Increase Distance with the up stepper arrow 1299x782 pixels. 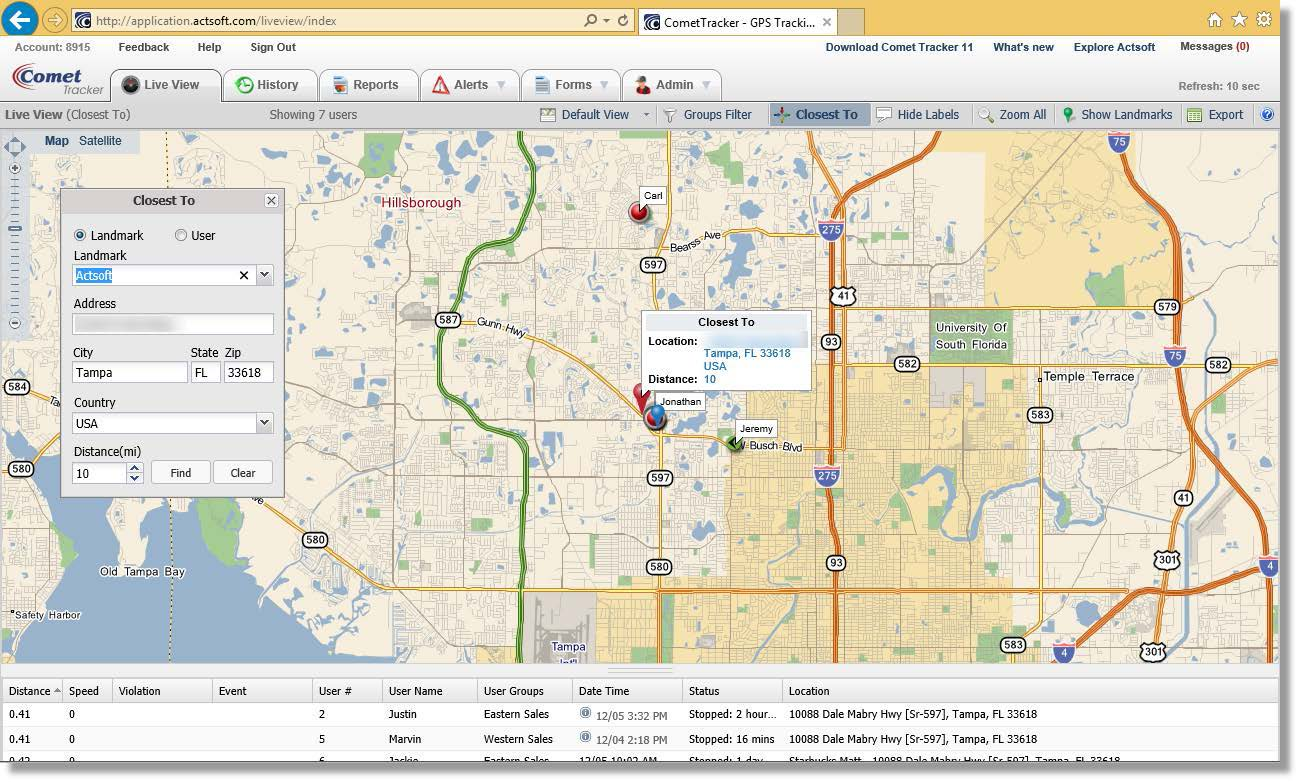pos(135,467)
